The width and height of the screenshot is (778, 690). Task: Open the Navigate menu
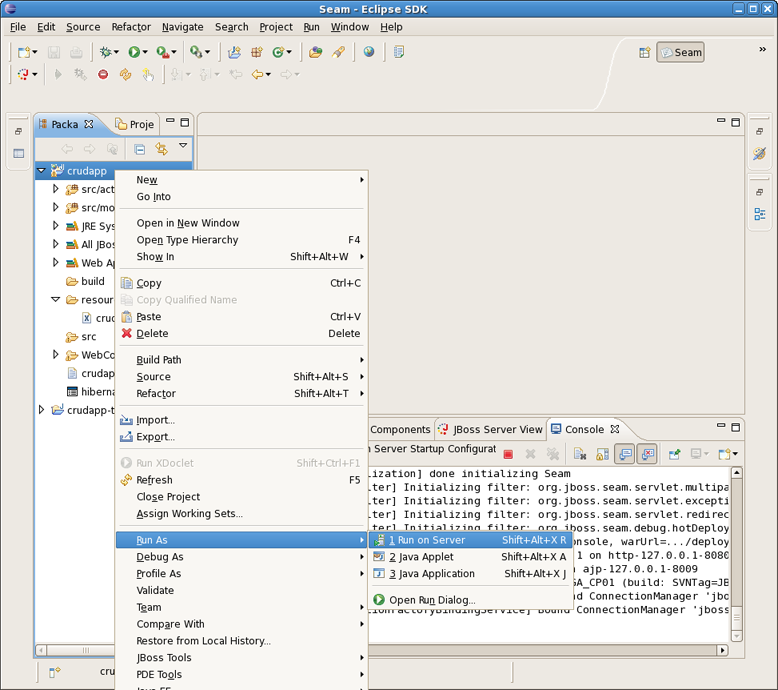(x=183, y=27)
